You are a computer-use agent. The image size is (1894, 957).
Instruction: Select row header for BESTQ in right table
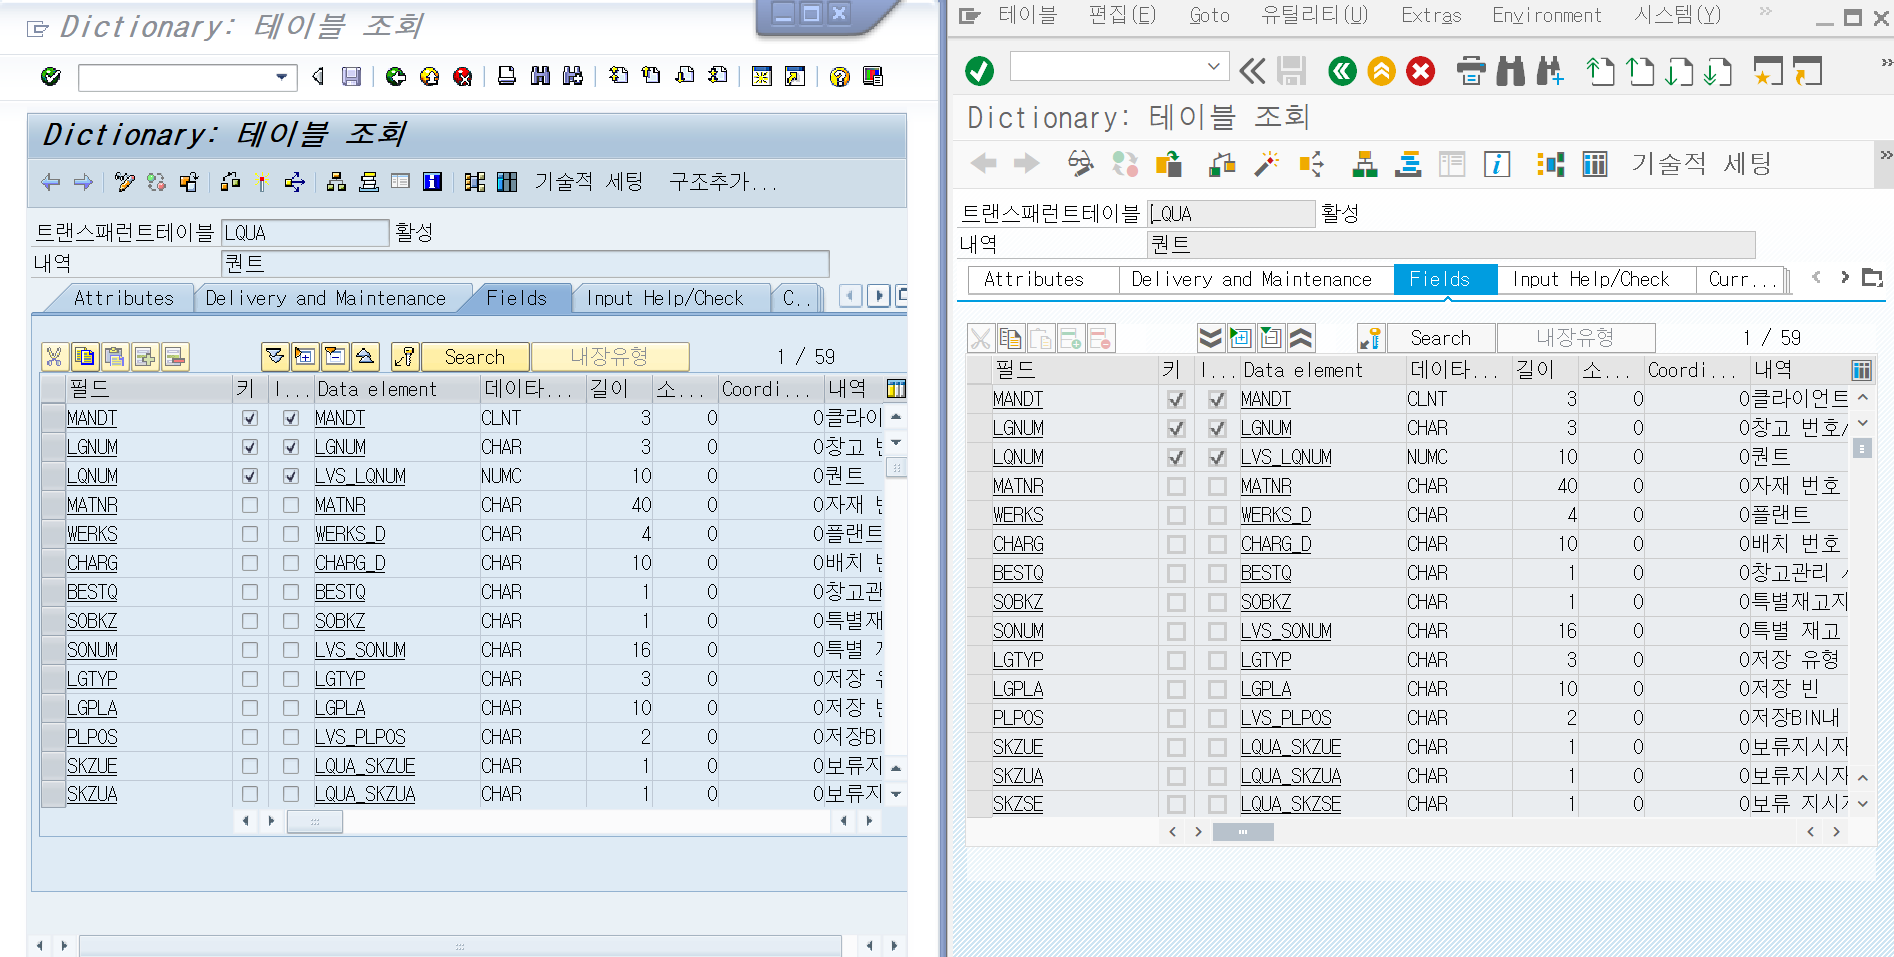978,573
